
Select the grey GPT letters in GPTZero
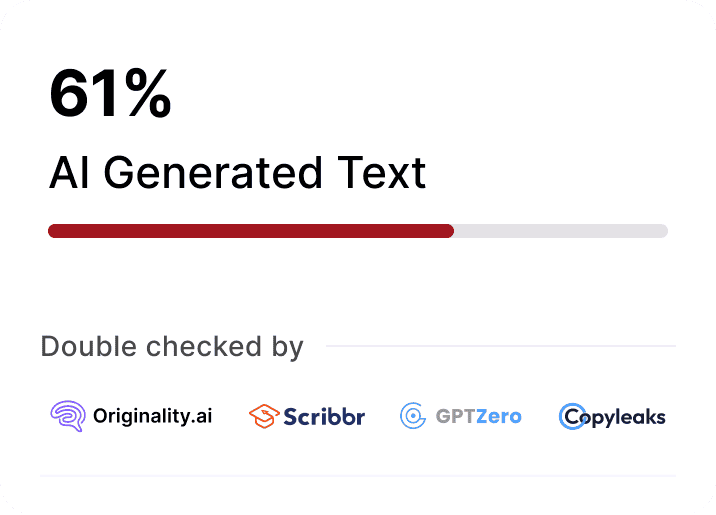(455, 416)
